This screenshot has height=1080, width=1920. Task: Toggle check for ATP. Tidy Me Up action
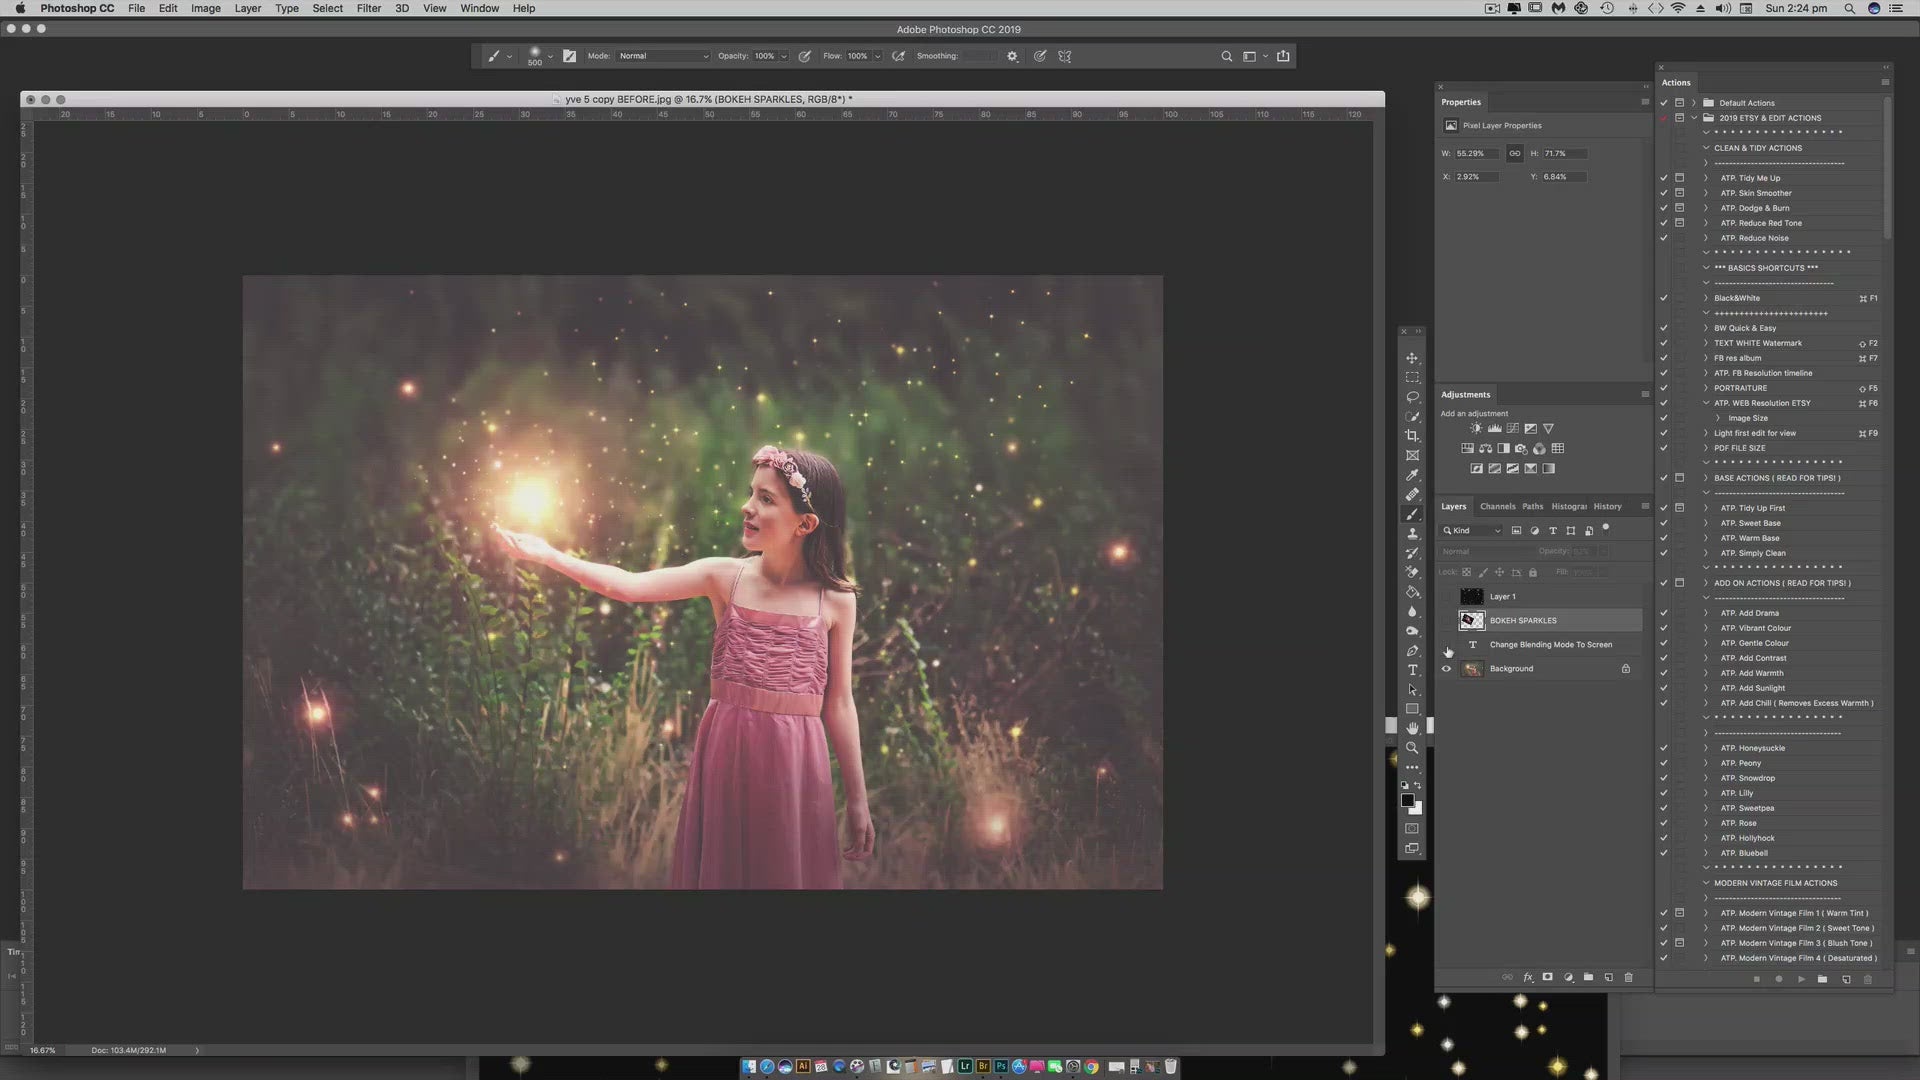pos(1664,178)
